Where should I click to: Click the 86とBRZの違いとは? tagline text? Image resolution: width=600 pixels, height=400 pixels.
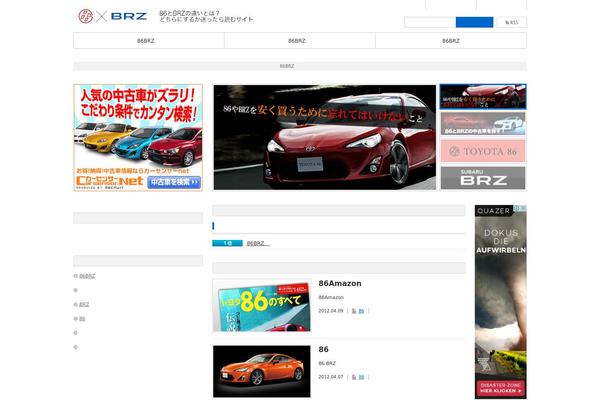click(189, 13)
